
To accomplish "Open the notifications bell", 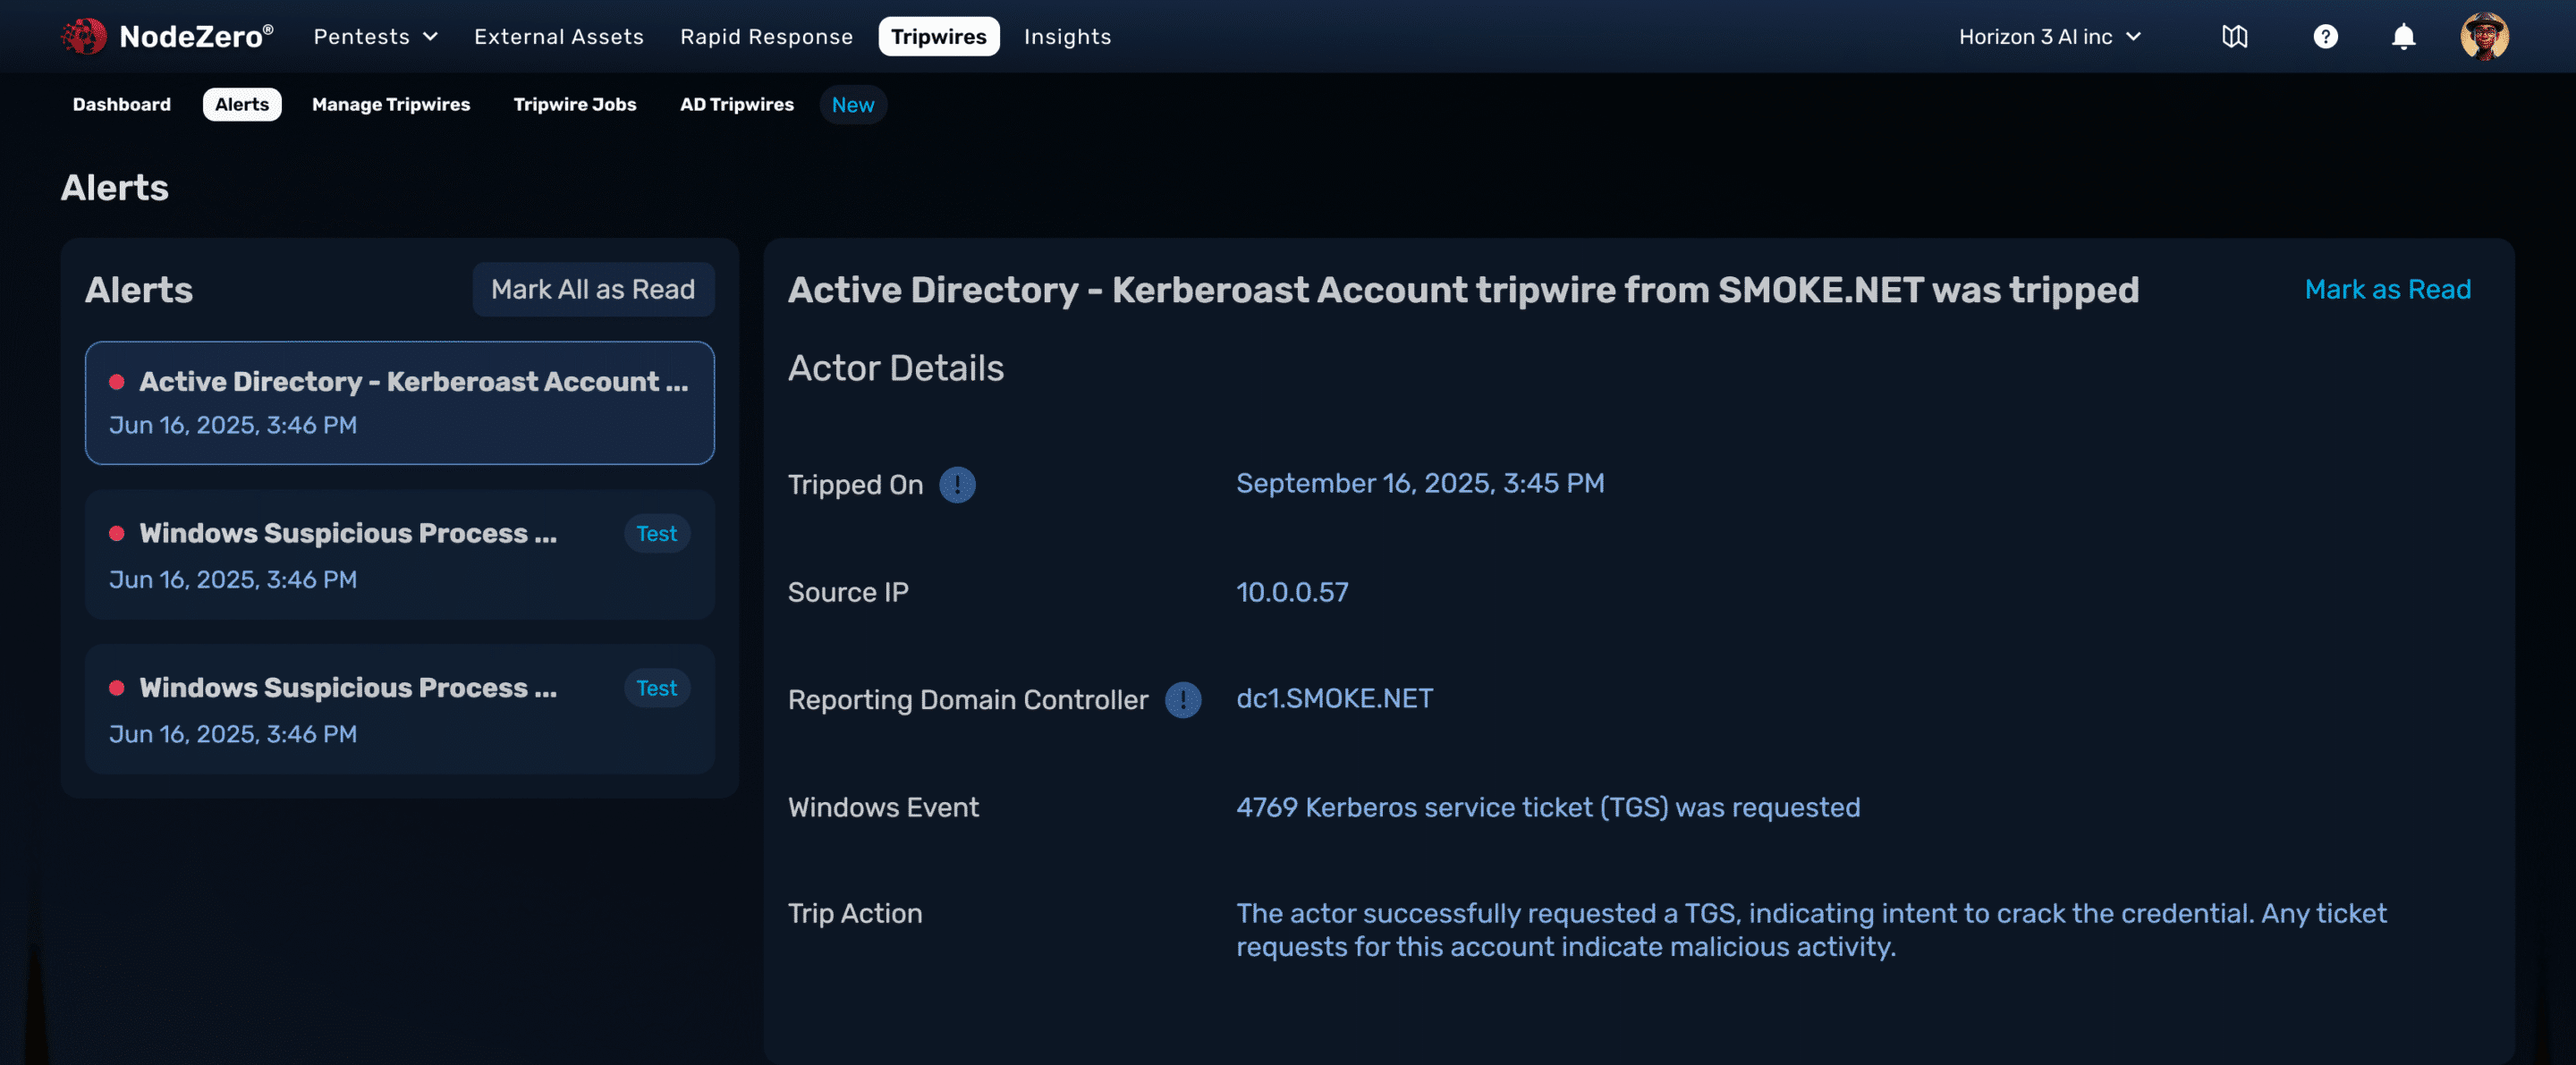I will [x=2403, y=37].
